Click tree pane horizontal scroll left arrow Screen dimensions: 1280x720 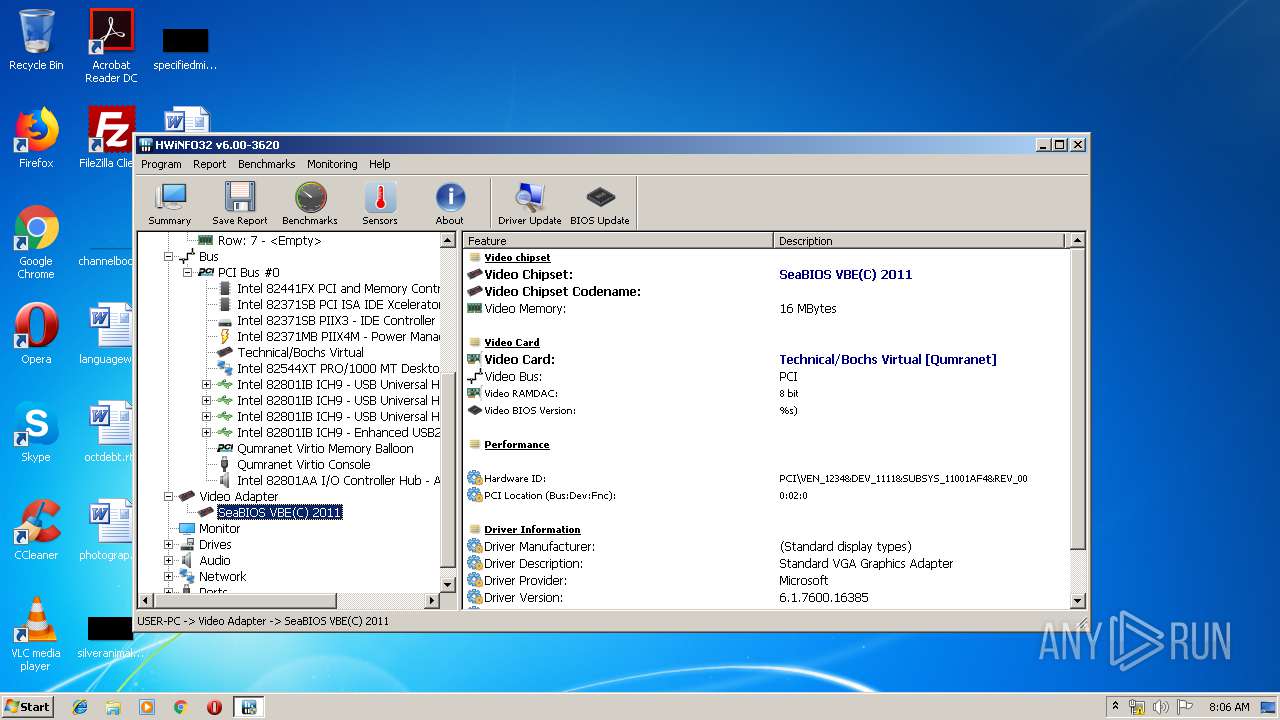(x=146, y=601)
